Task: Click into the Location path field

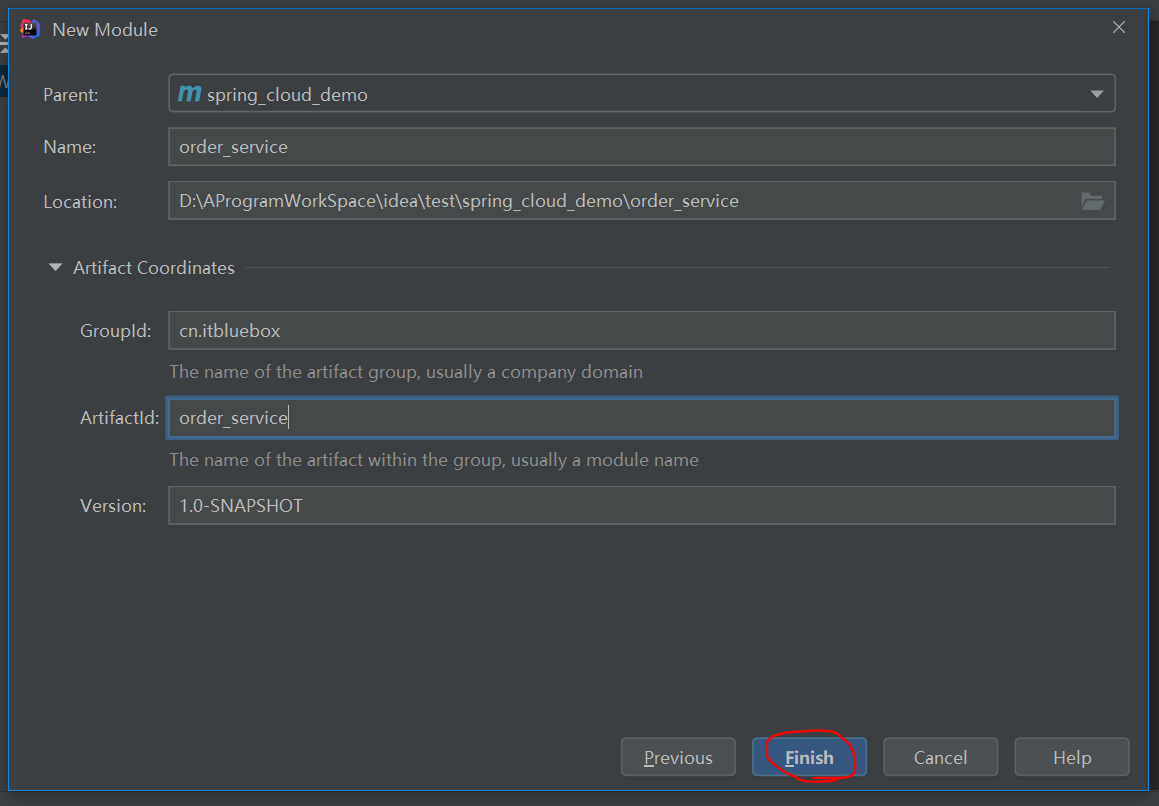Action: coord(620,201)
